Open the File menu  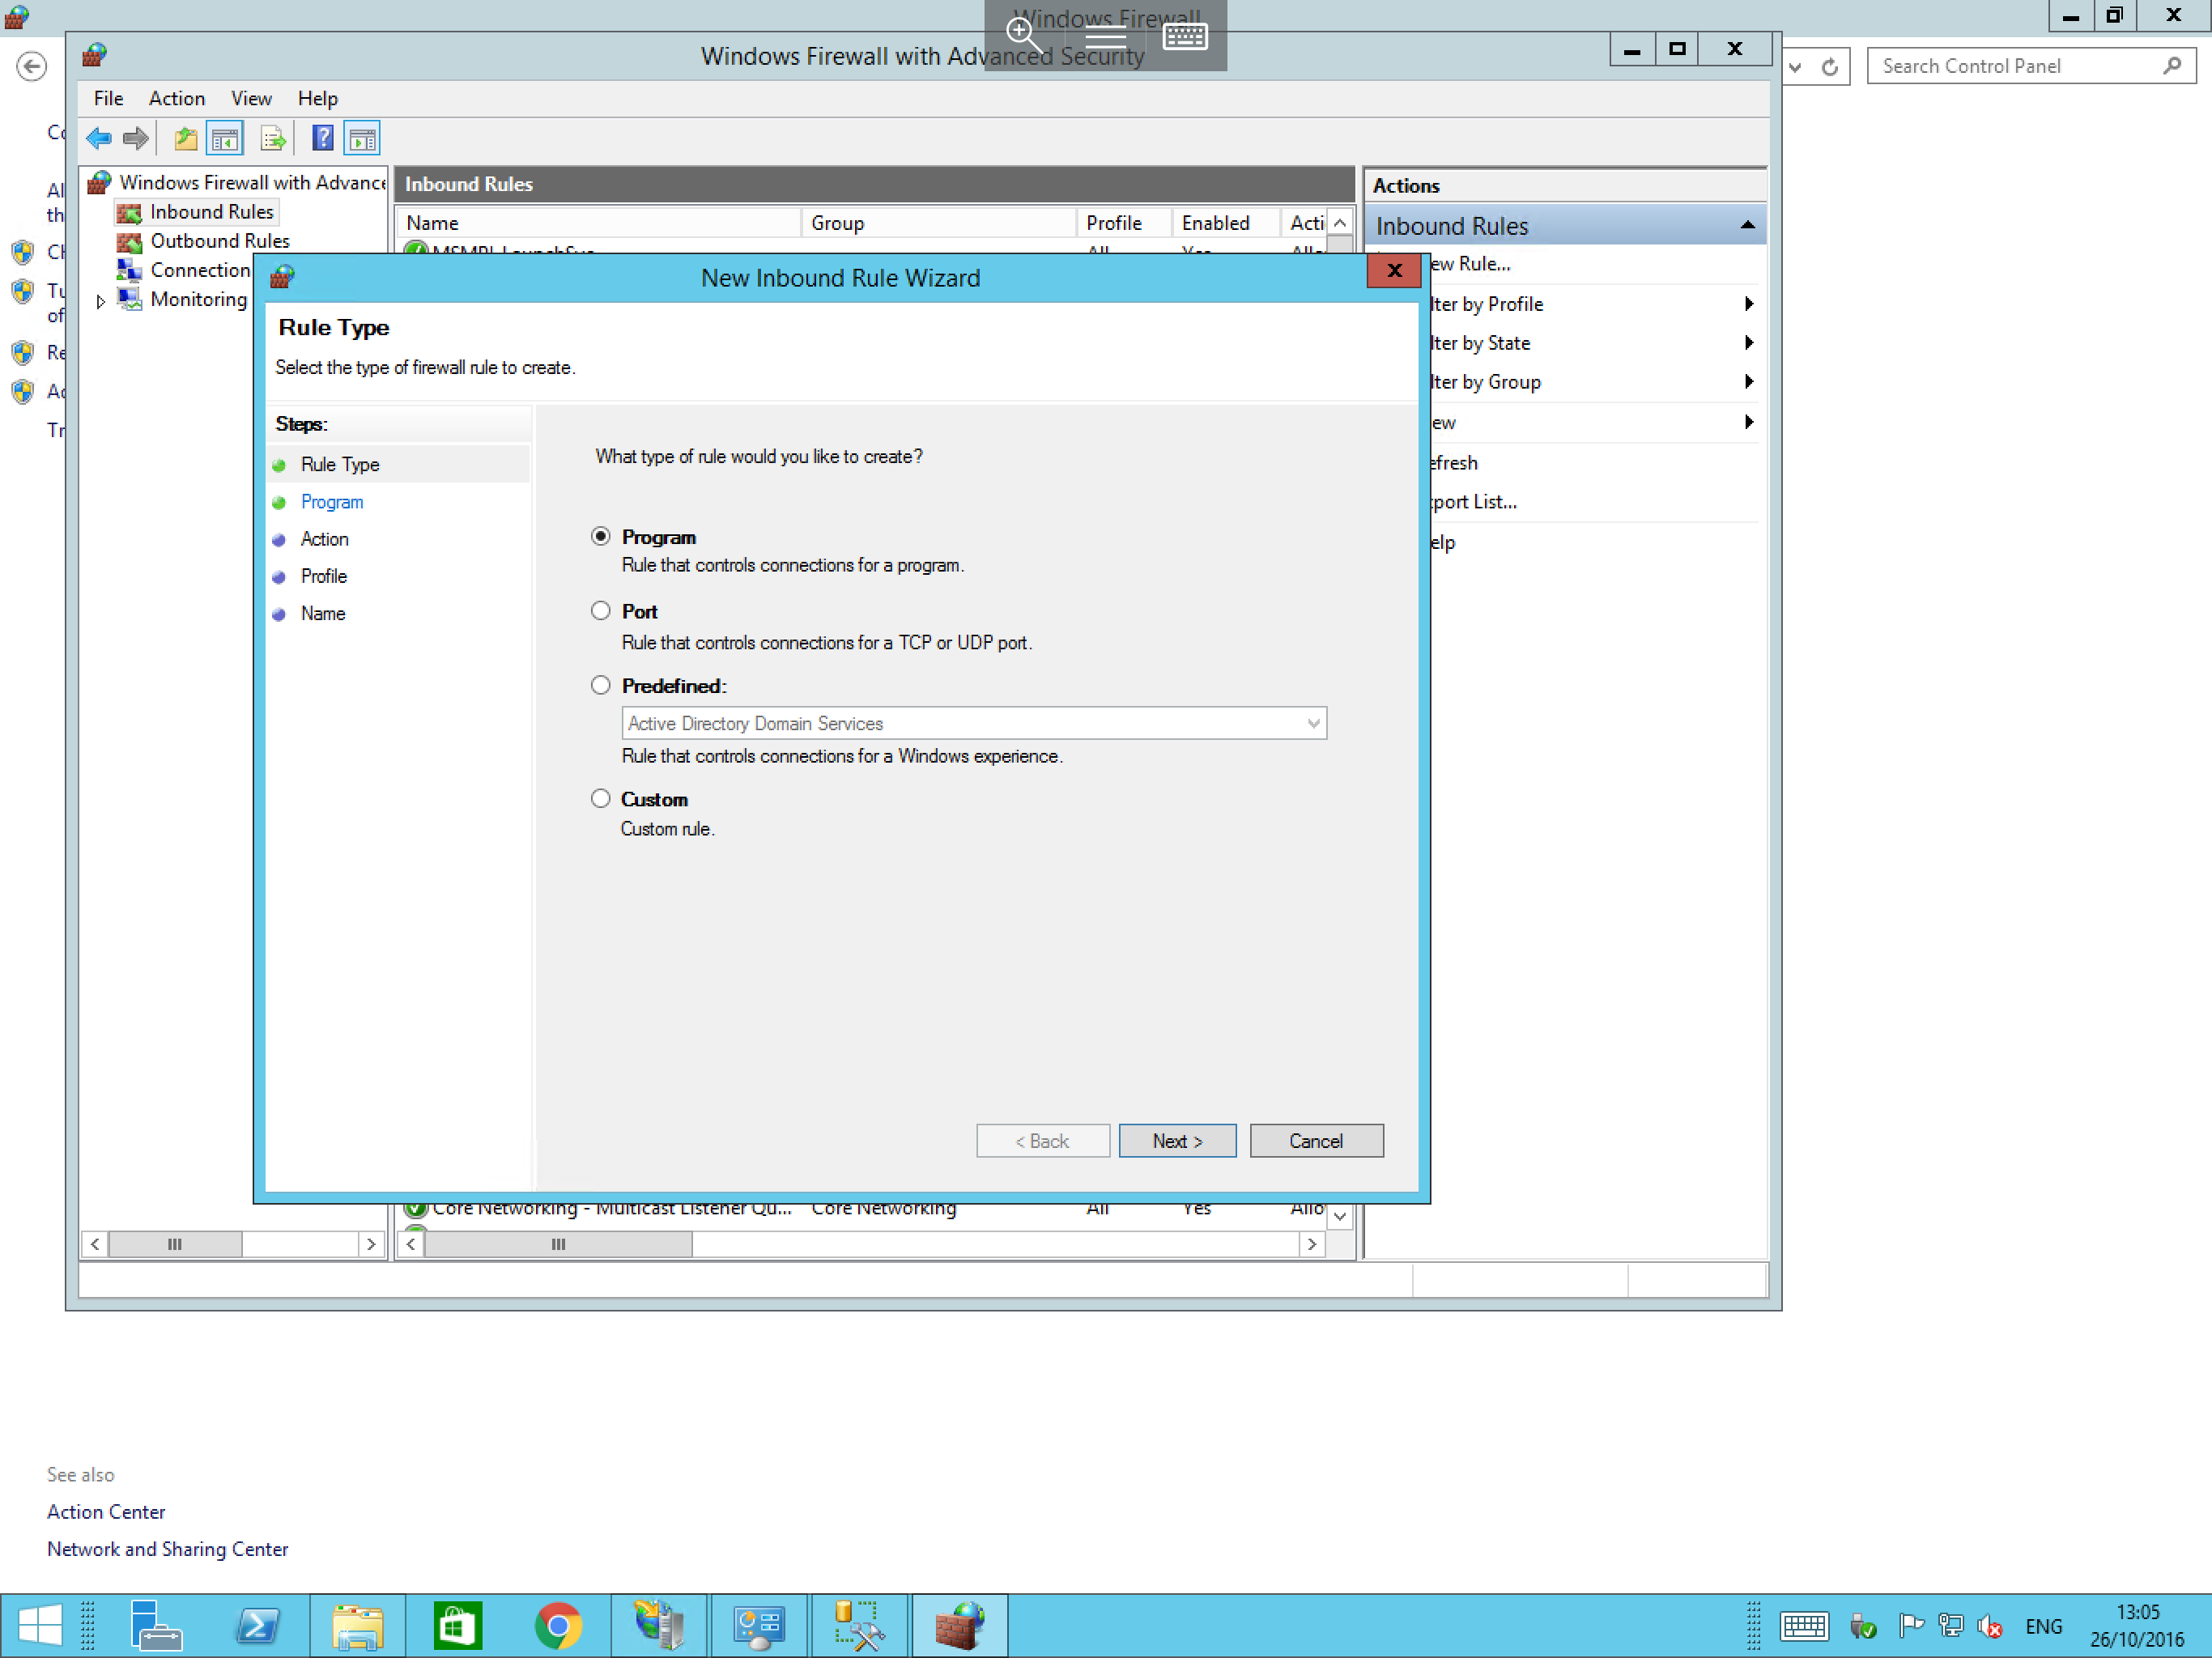coord(108,98)
